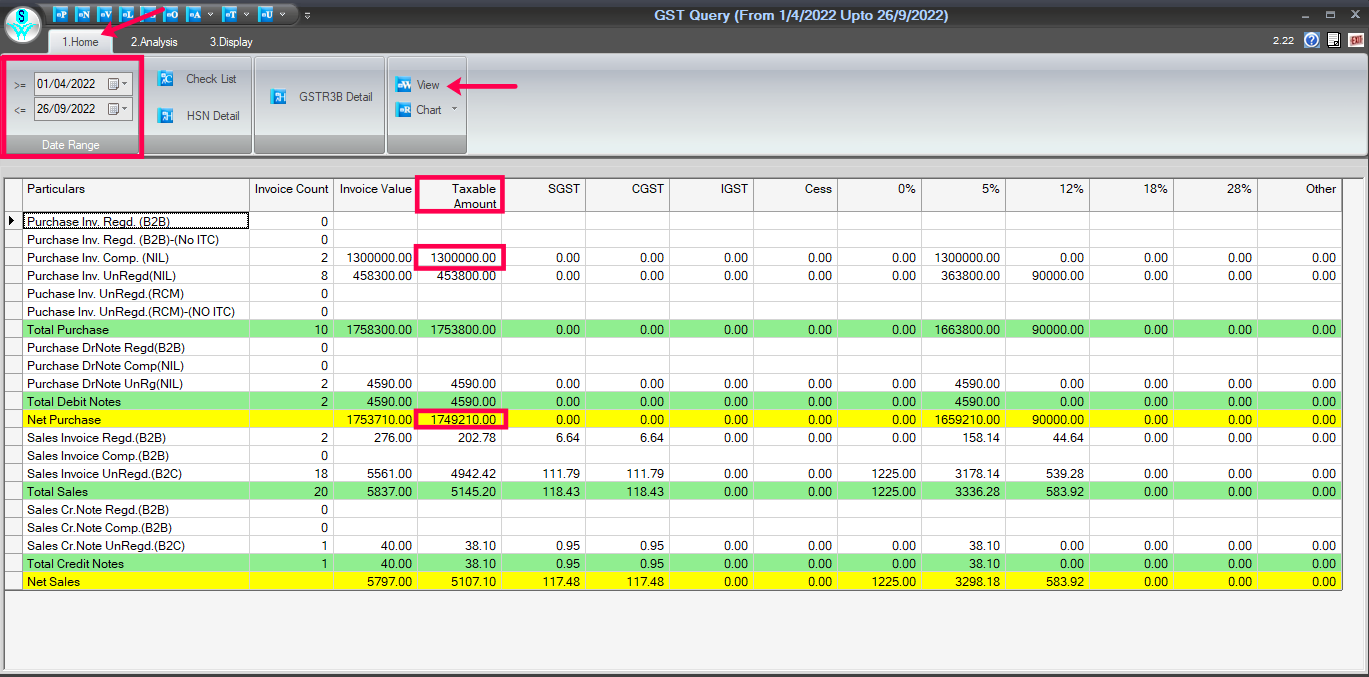This screenshot has width=1369, height=677.
Task: Click the P quick access icon
Action: click(x=61, y=15)
